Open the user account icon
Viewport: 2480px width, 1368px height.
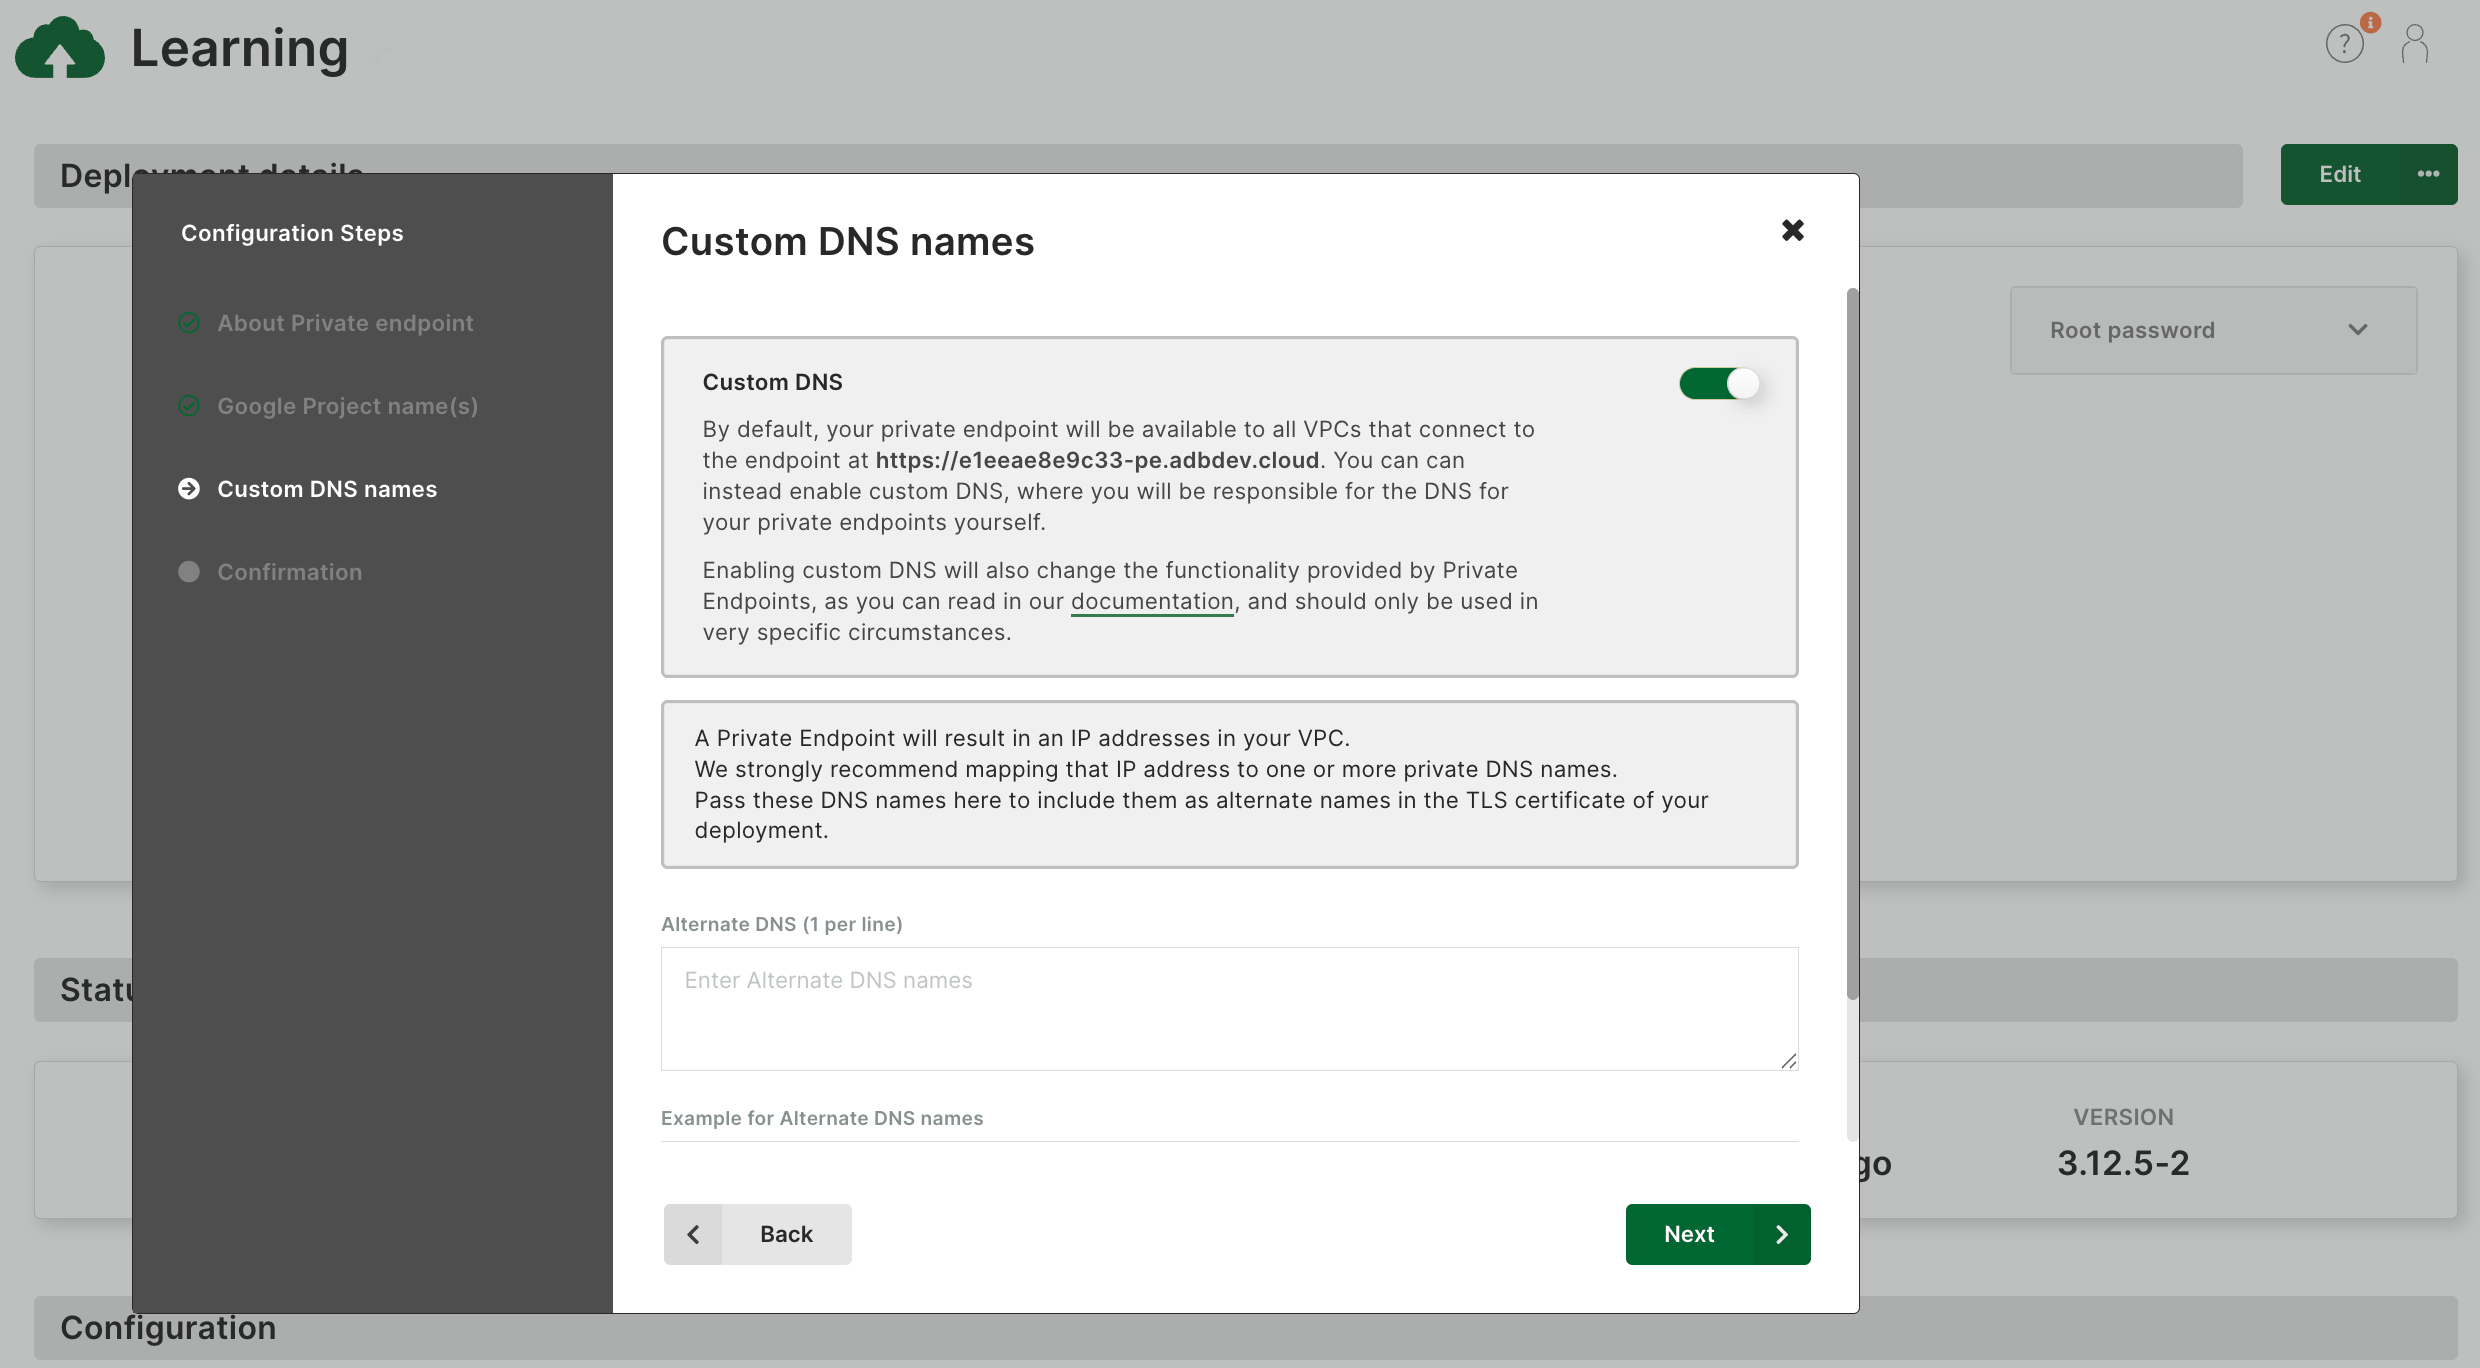pyautogui.click(x=2415, y=44)
